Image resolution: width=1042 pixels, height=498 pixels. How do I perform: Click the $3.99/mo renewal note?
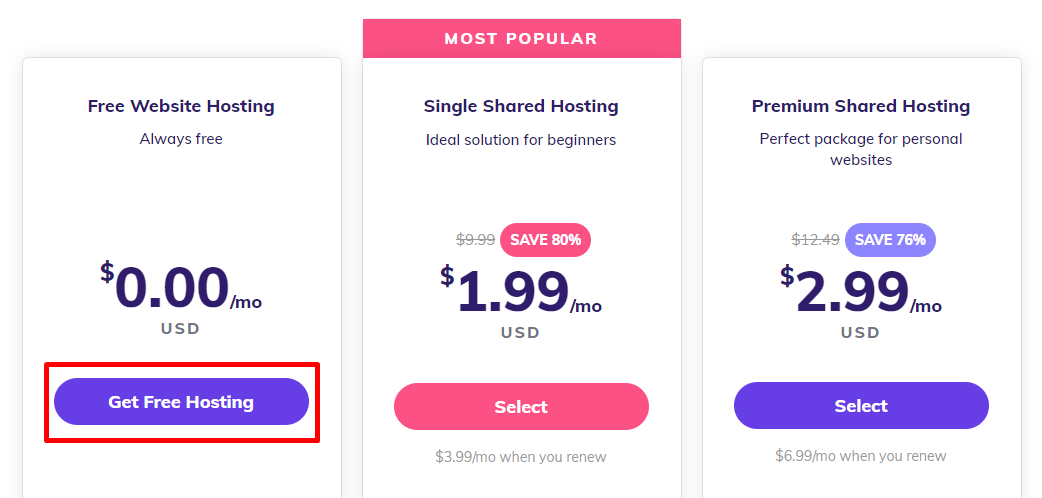pos(521,457)
